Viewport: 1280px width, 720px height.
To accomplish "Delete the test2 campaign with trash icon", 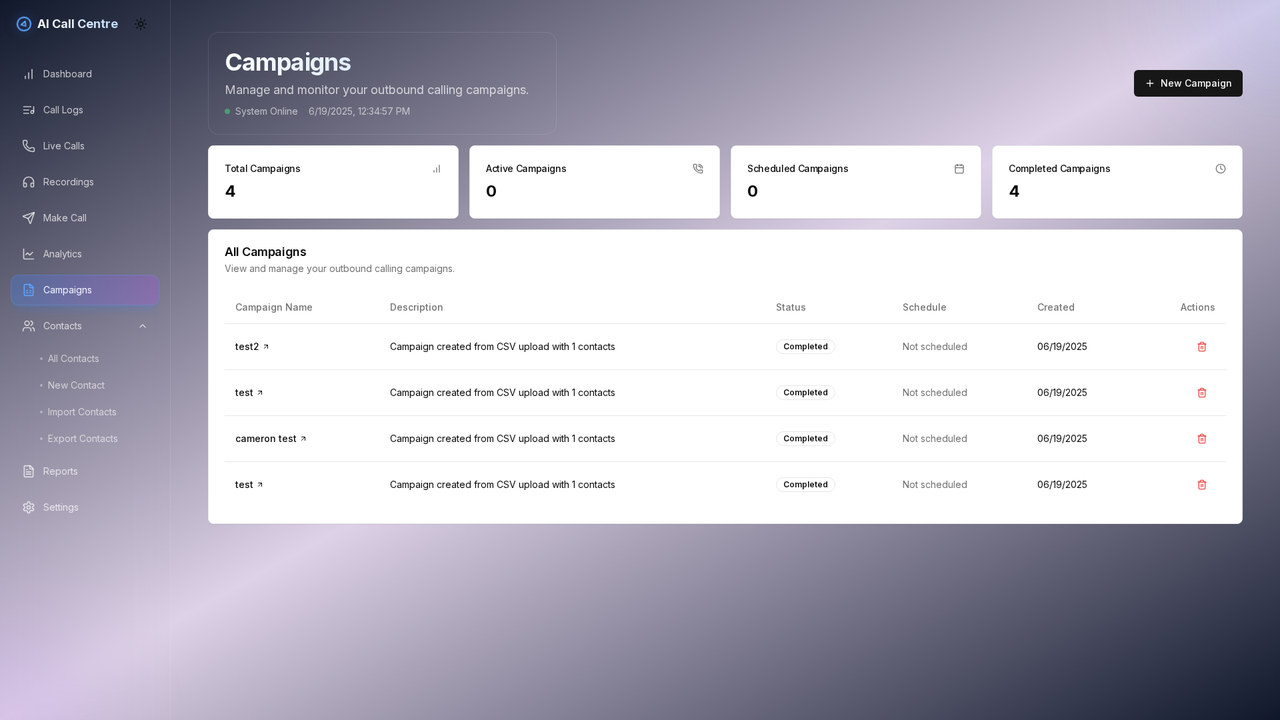I will (x=1202, y=347).
